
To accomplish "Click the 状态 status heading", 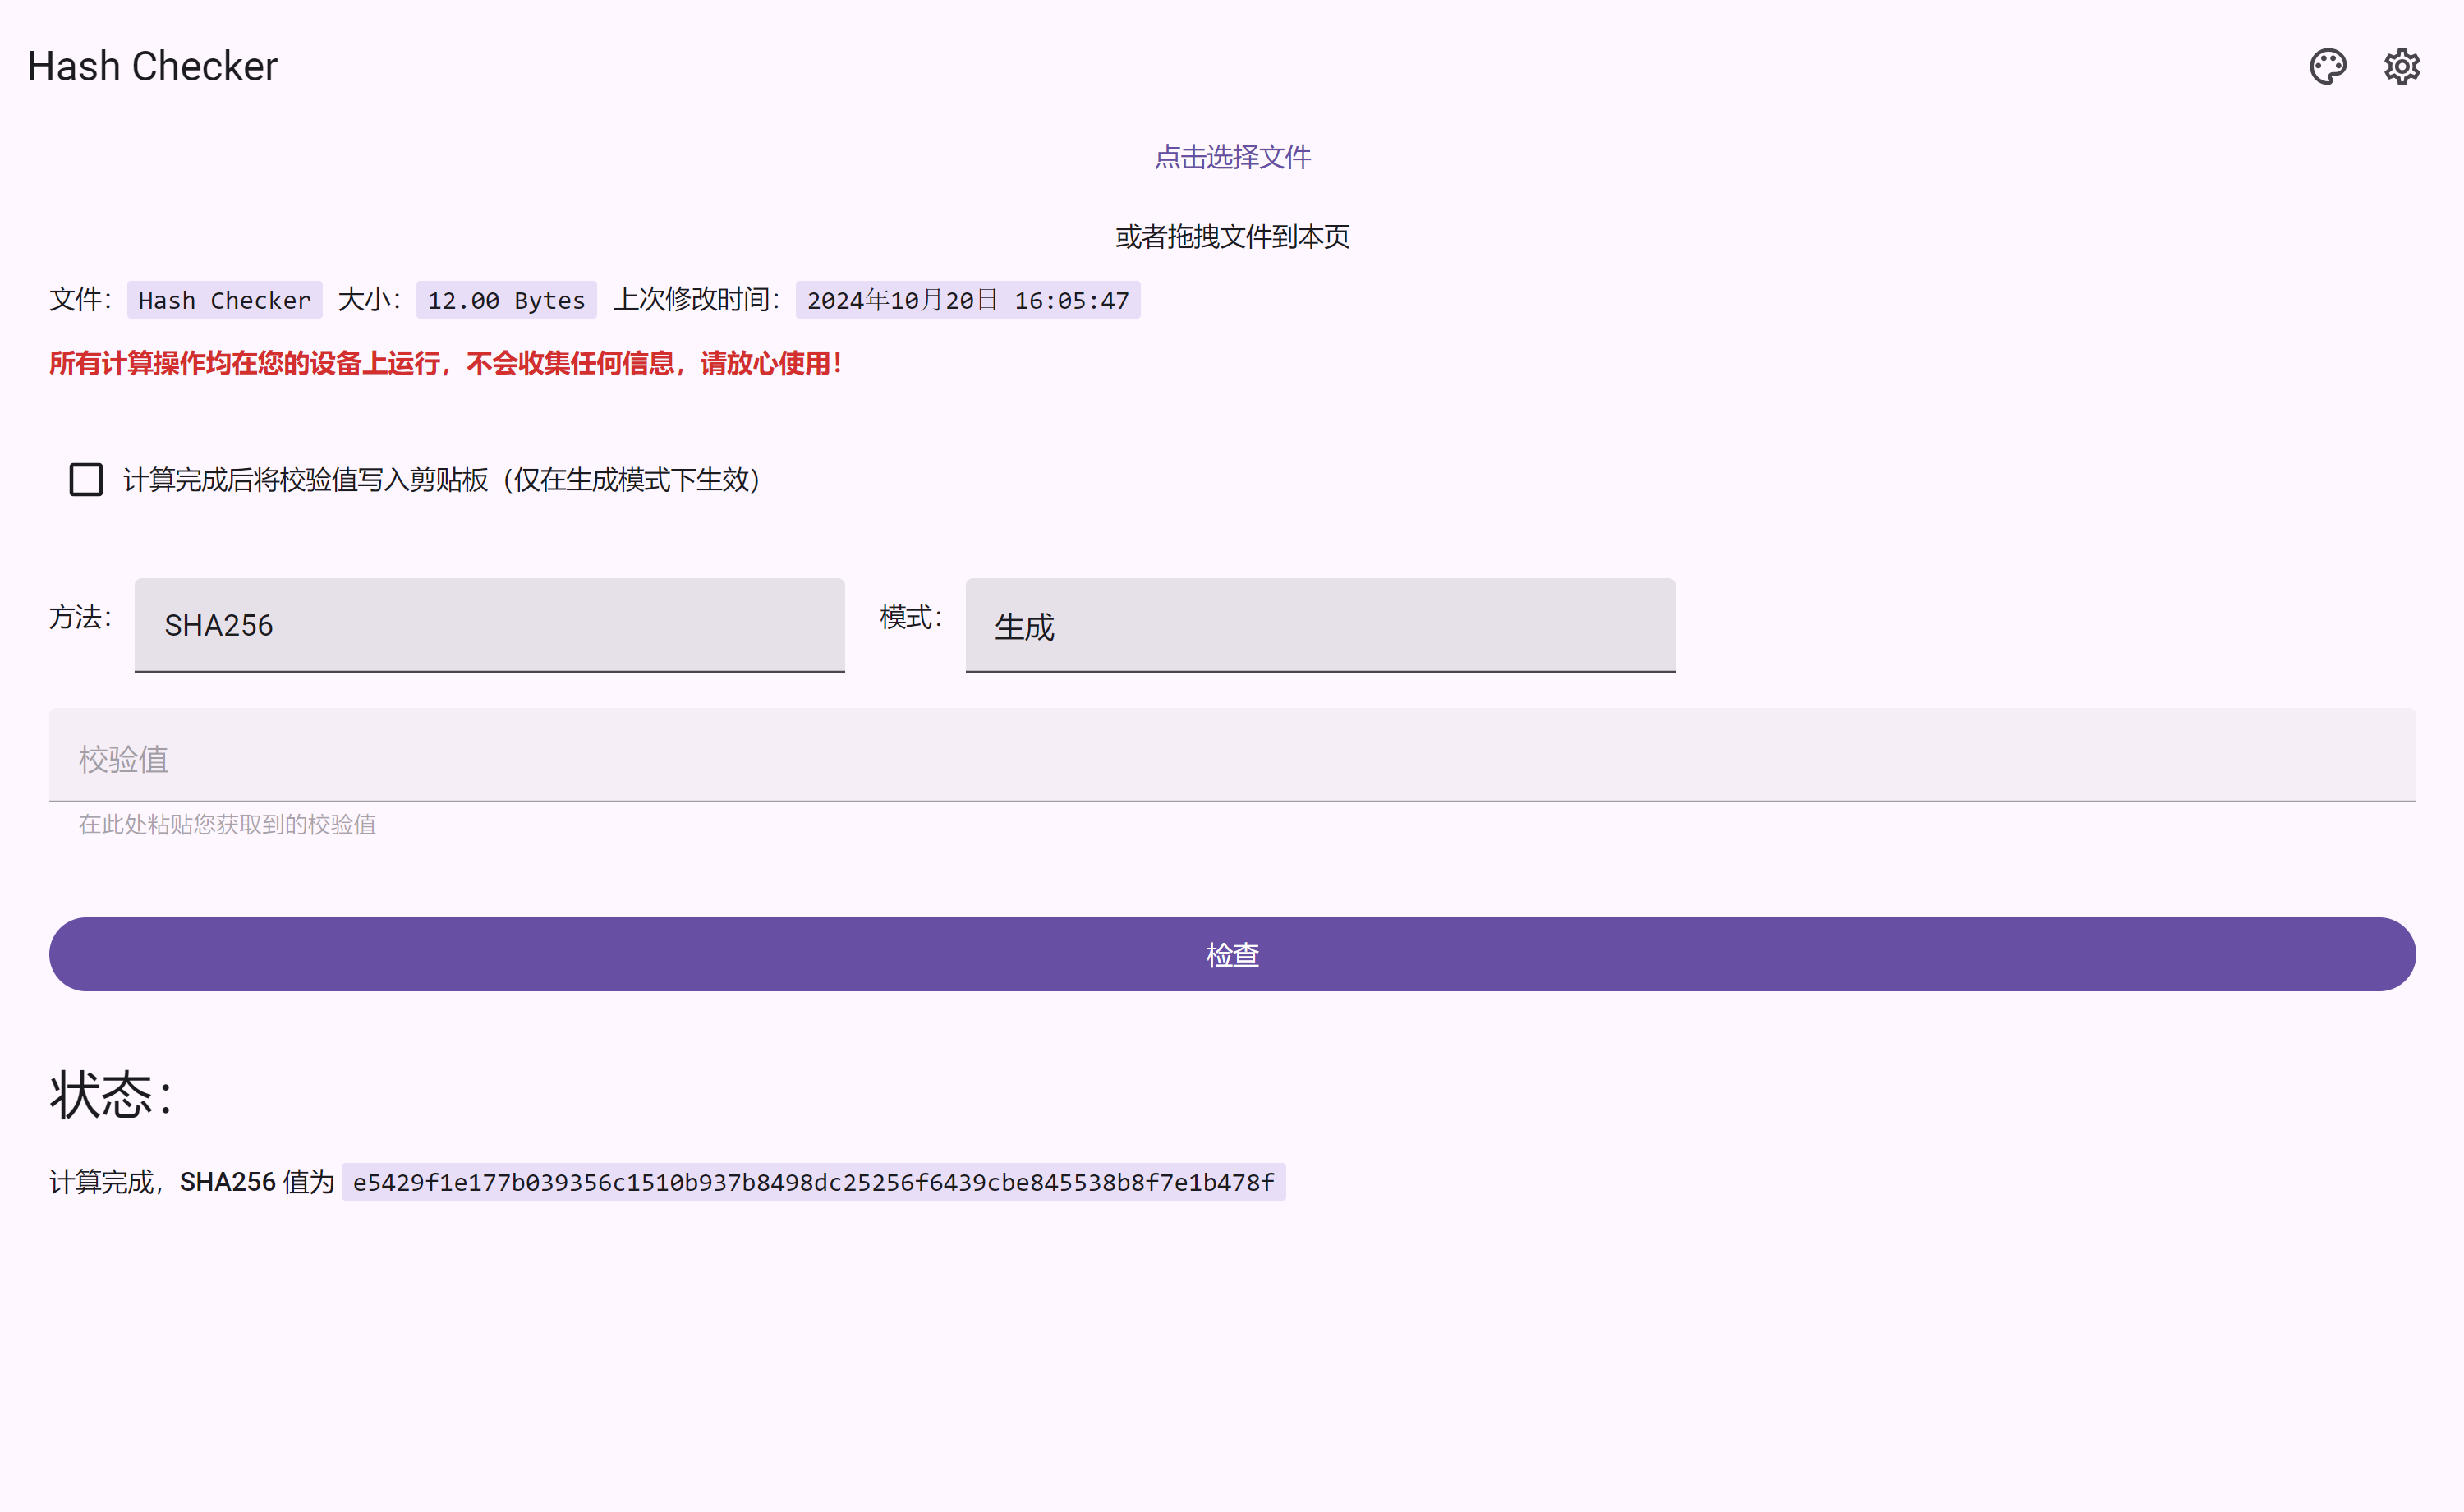I will click(112, 1095).
